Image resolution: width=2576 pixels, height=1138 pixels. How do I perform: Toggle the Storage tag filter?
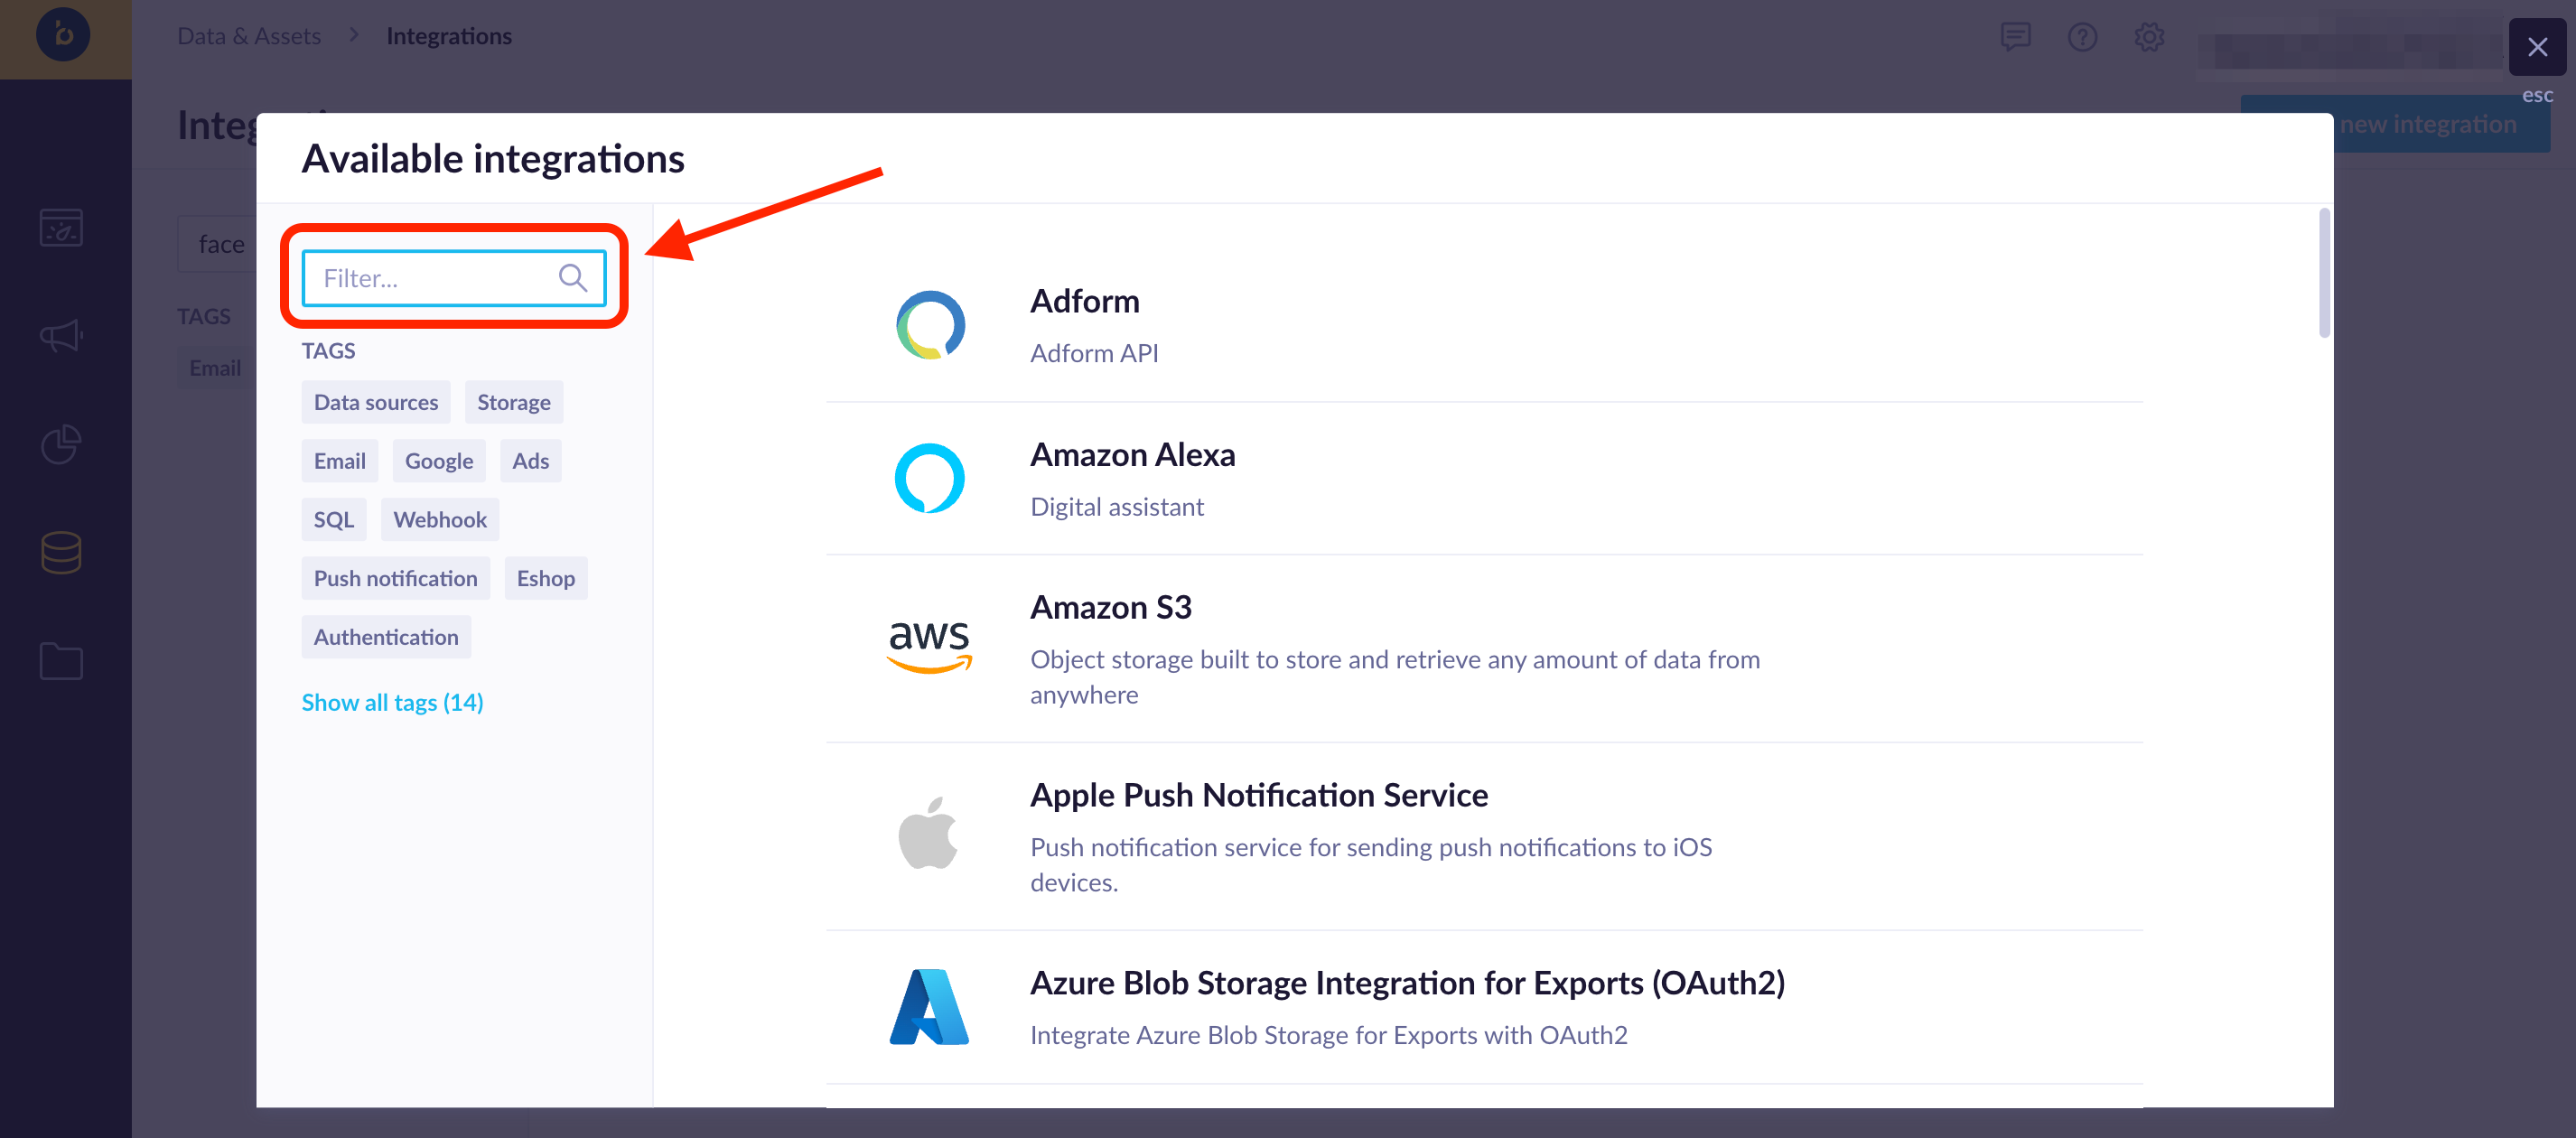tap(514, 402)
